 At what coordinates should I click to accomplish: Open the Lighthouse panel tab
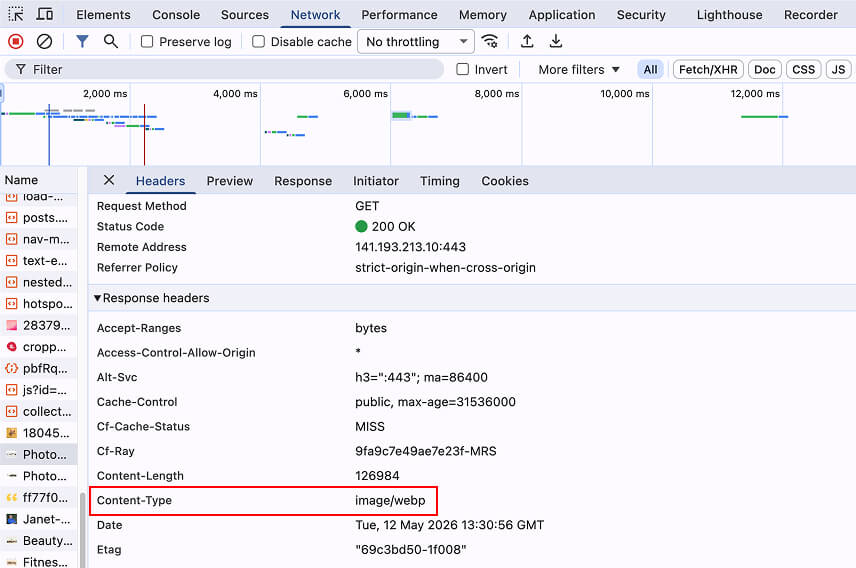tap(729, 15)
